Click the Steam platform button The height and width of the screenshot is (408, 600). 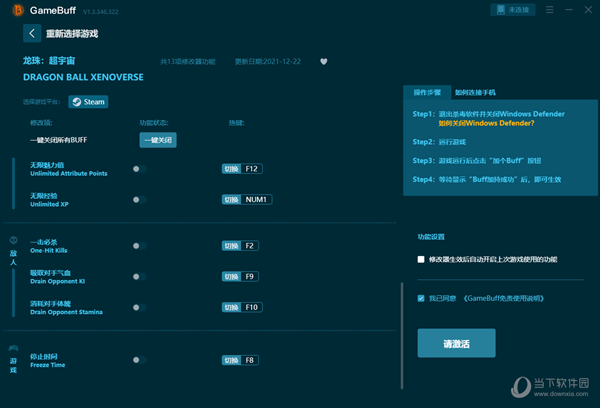click(88, 102)
